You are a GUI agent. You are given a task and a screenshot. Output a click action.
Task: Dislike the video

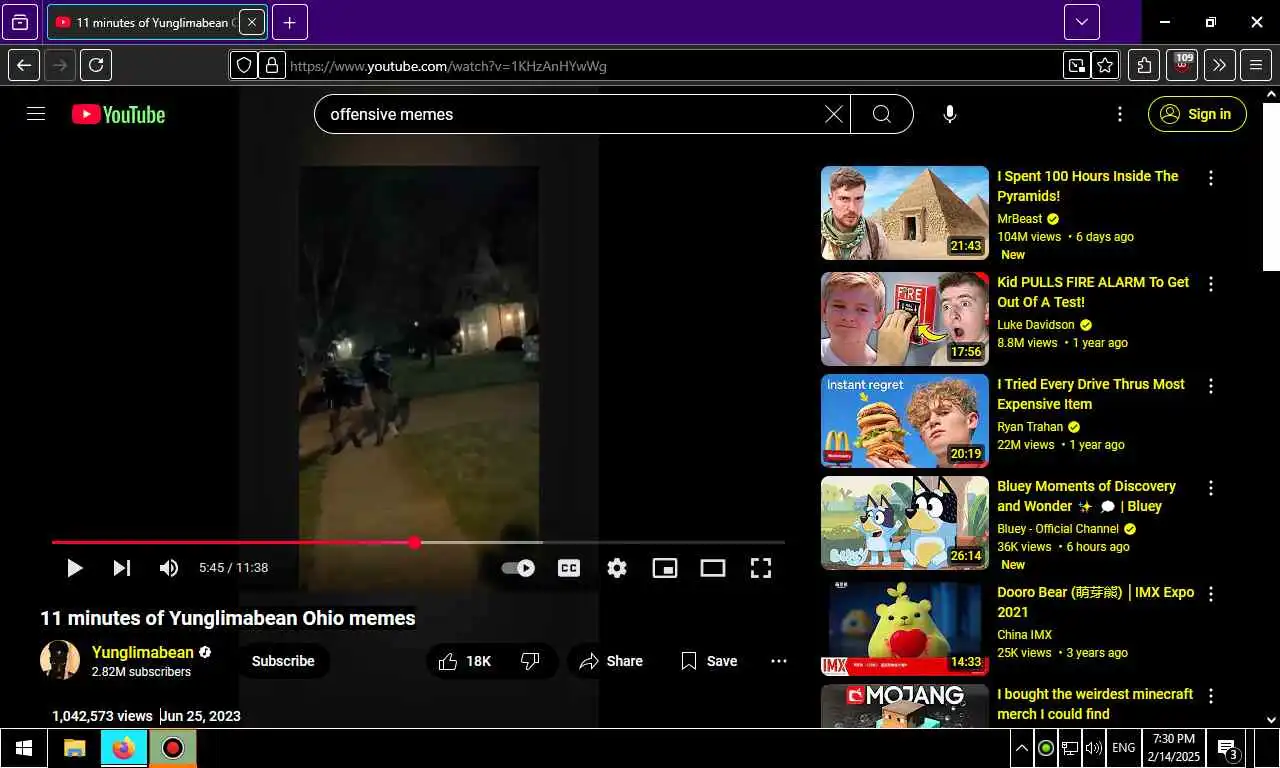(x=531, y=661)
